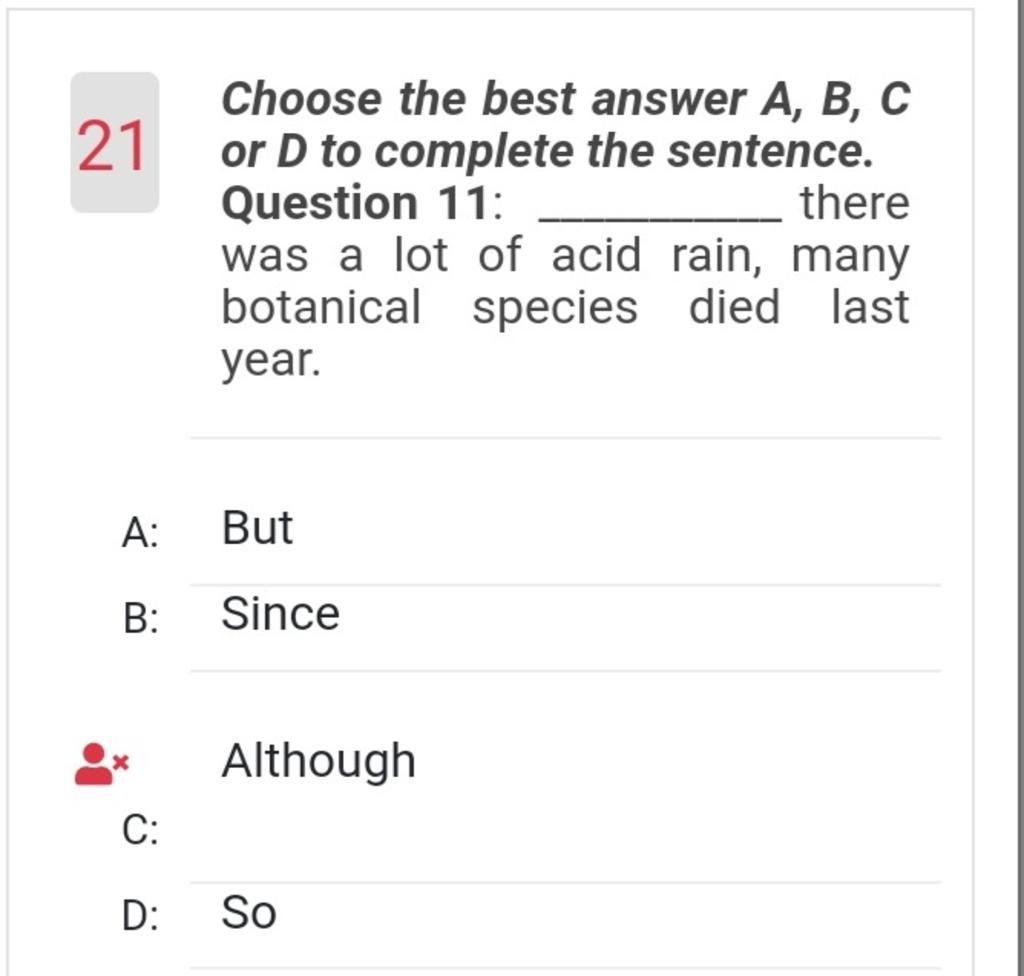Click the 'Question 11' bold heading
1024x976 pixels.
point(355,203)
